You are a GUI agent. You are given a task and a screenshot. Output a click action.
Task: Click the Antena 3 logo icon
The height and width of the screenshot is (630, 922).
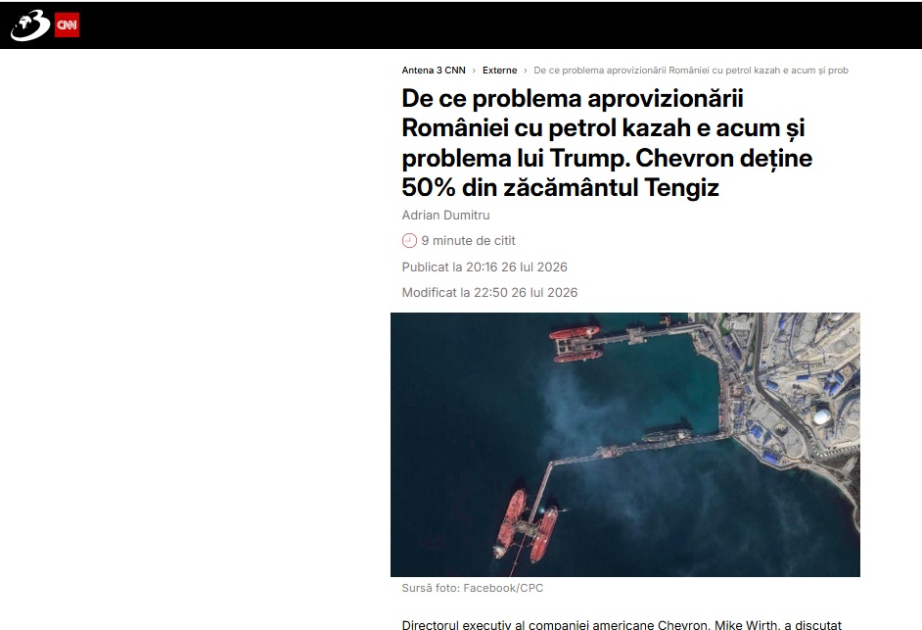point(31,25)
